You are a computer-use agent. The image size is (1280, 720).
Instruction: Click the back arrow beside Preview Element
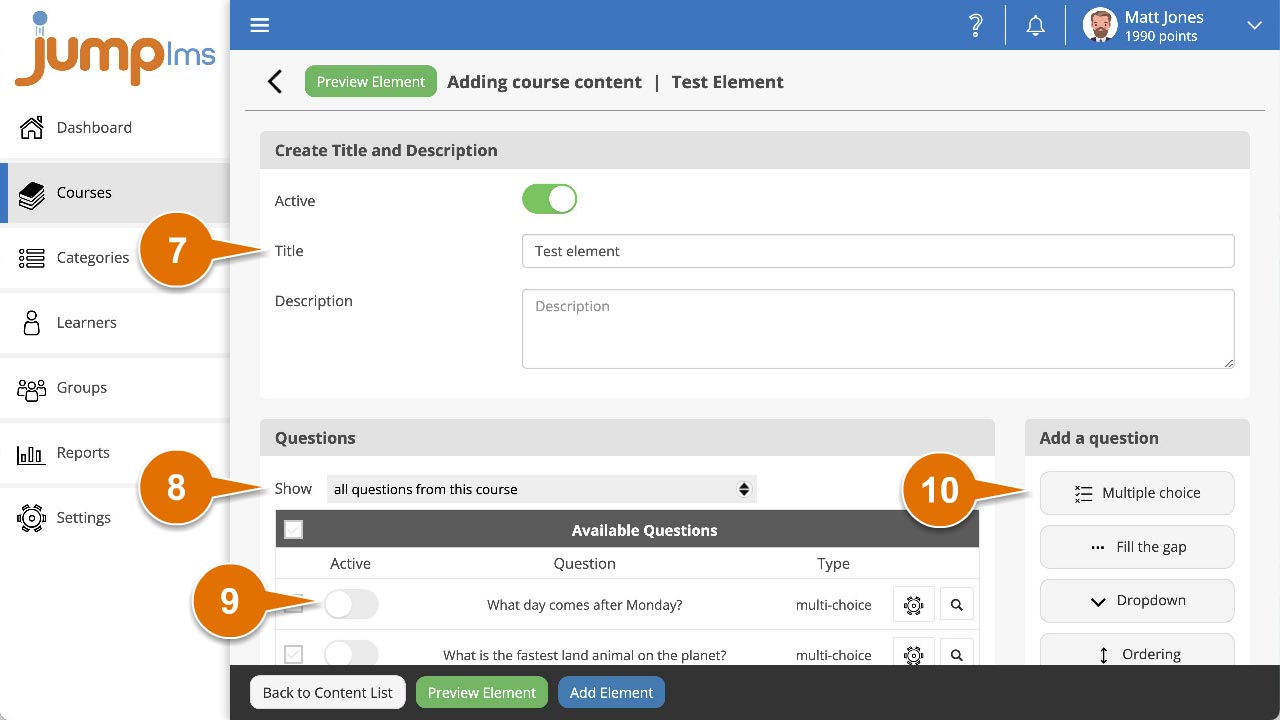coord(275,82)
